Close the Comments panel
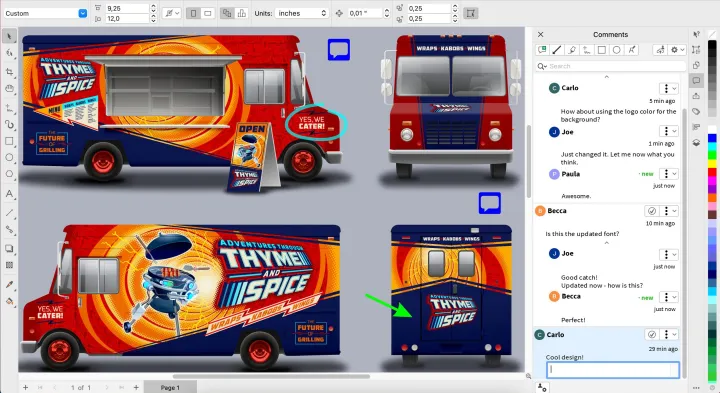 (x=540, y=34)
